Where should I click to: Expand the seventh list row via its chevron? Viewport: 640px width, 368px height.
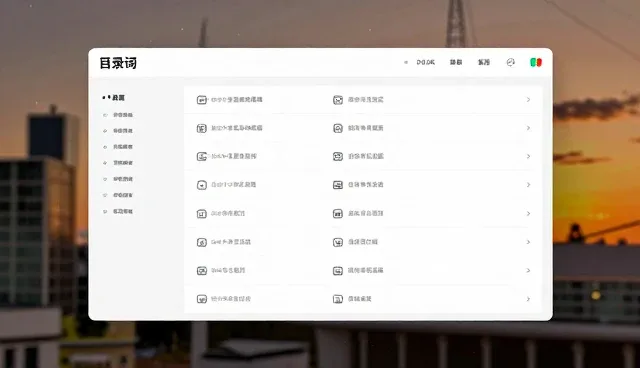[528, 270]
